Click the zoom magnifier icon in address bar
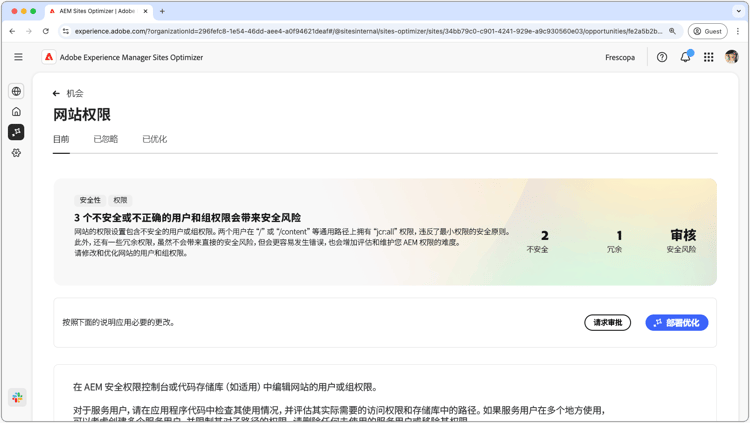The image size is (750, 423). [x=672, y=31]
